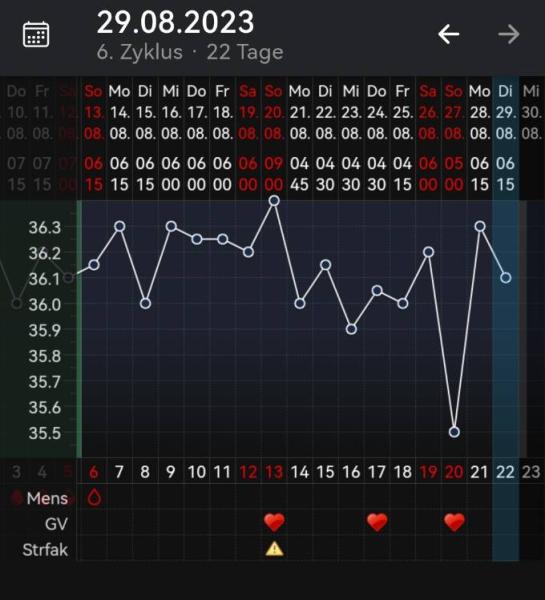The width and height of the screenshot is (545, 600).
Task: Select the temperature point on highlighted Di 29.08.
Action: 506,278
